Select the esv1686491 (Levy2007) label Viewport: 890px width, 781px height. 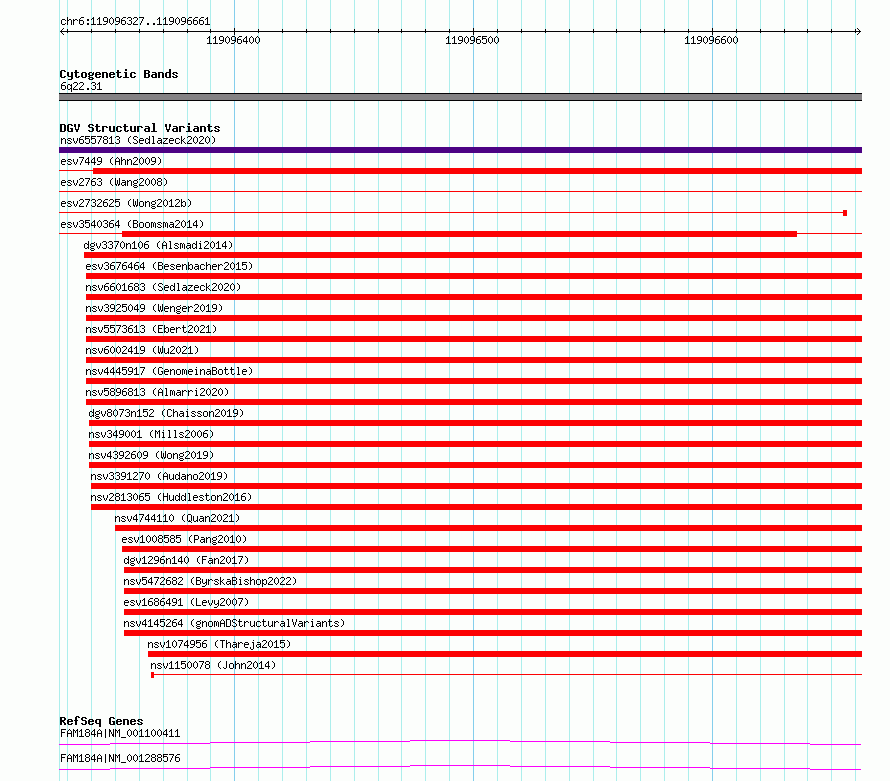[x=186, y=602]
